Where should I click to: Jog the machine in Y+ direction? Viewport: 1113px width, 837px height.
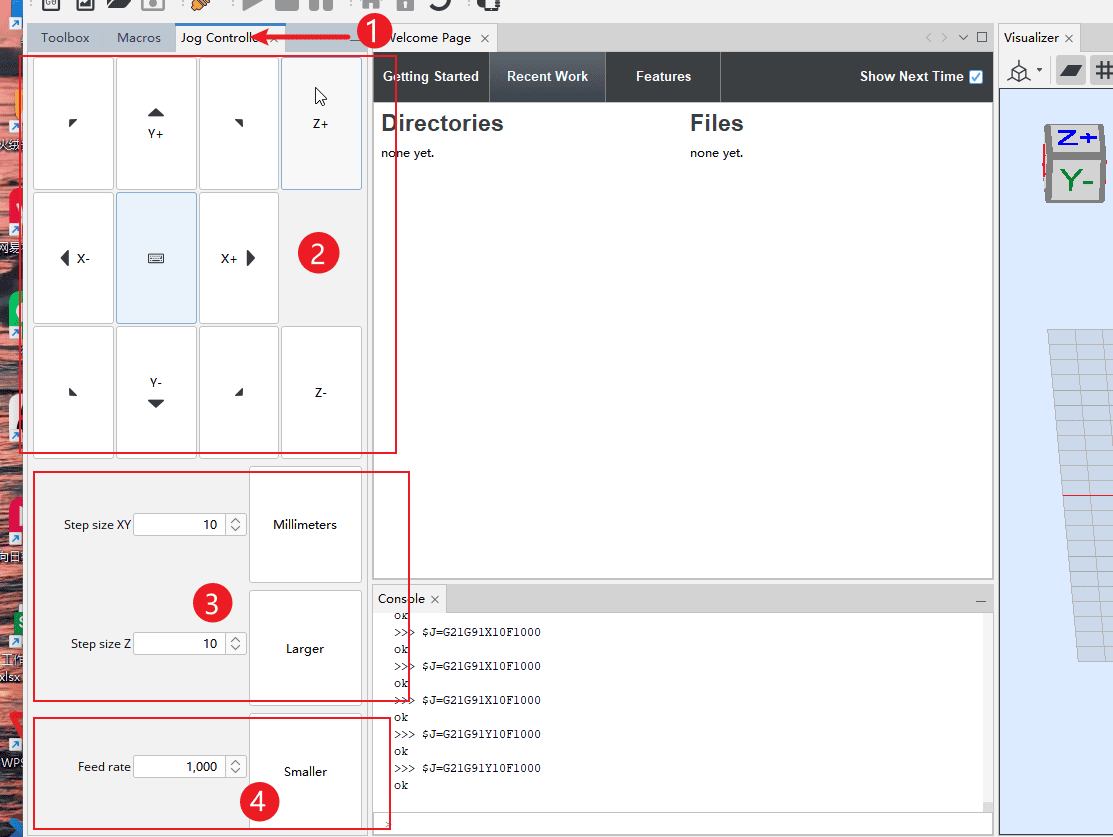pos(156,123)
